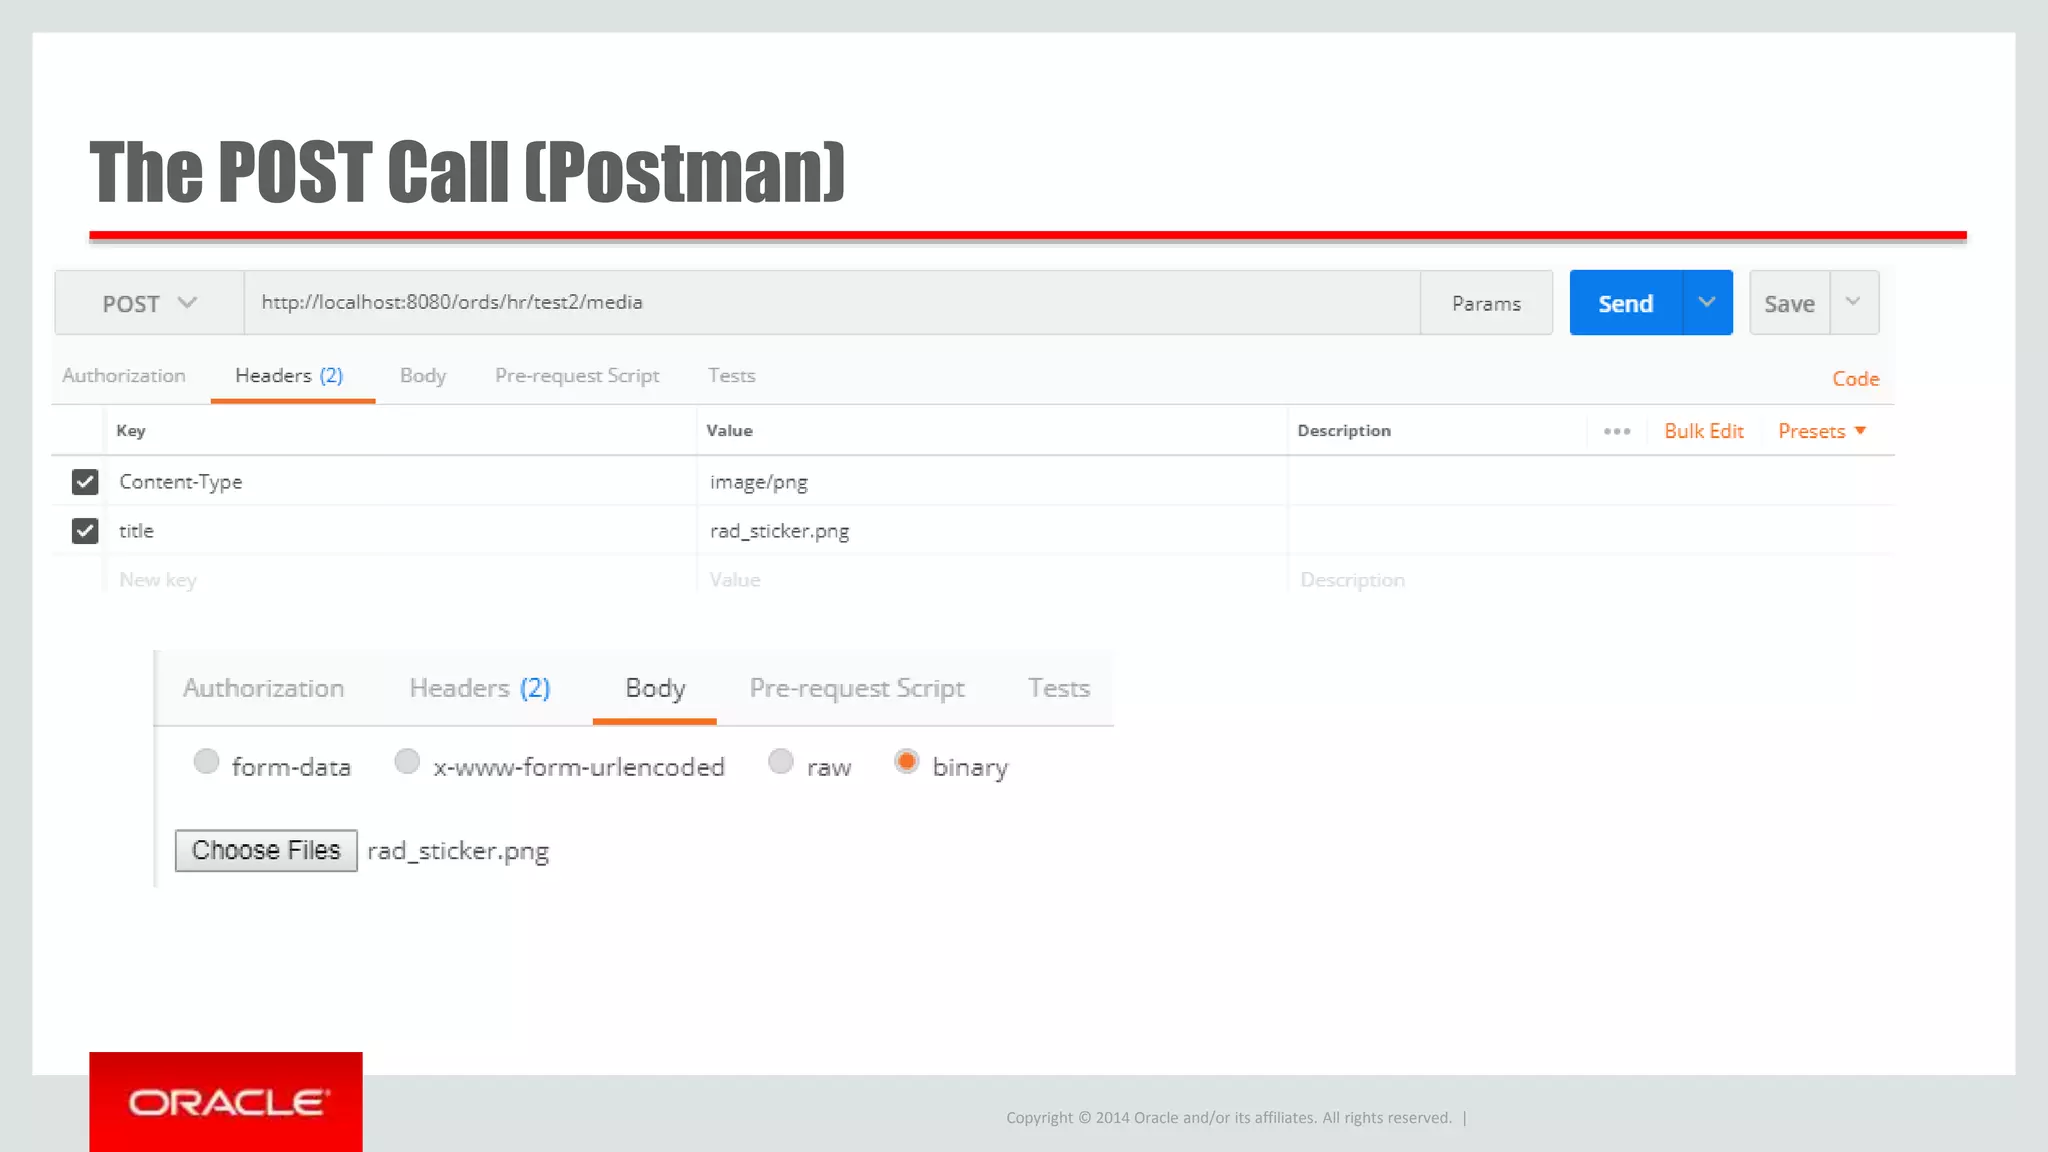2048x1152 pixels.
Task: Click the New key input field
Action: (x=400, y=580)
